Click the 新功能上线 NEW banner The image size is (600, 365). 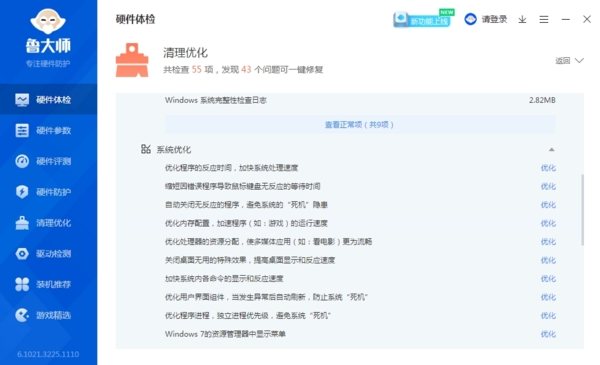click(x=424, y=18)
